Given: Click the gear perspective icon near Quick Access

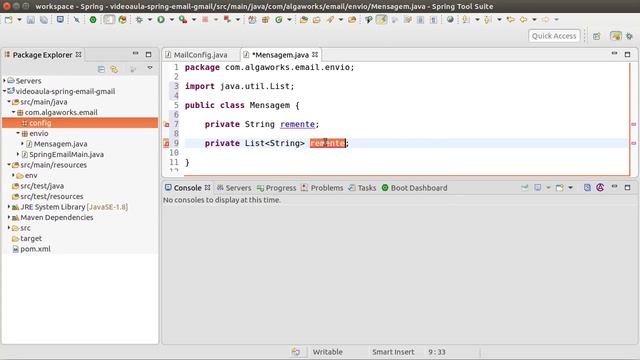Looking at the screenshot, I should [x=629, y=36].
